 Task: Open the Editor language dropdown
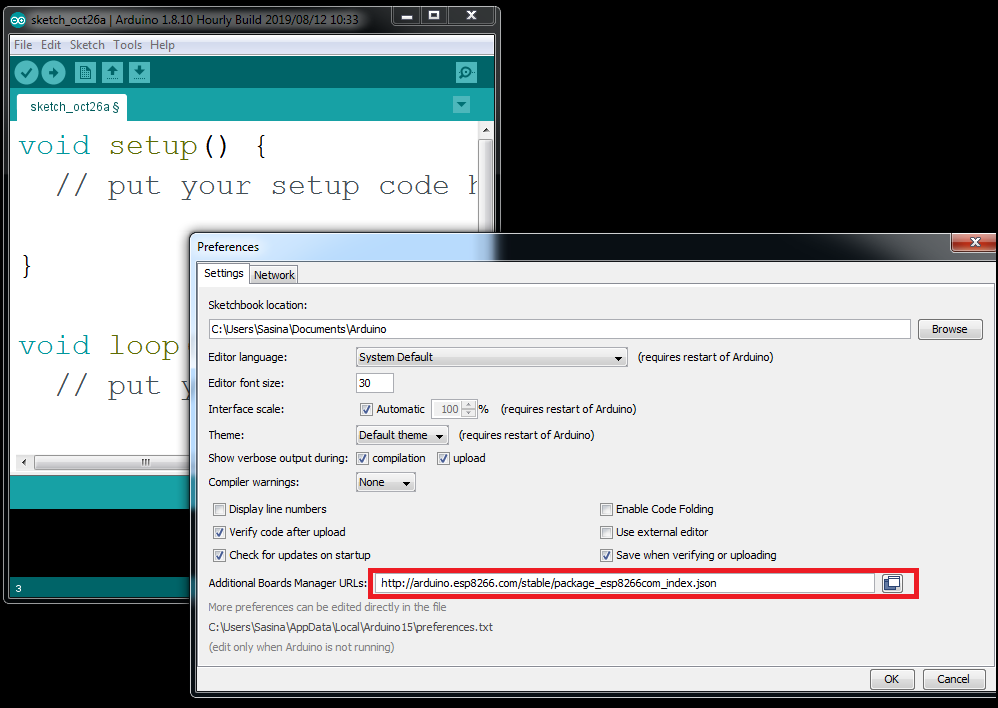[x=491, y=357]
